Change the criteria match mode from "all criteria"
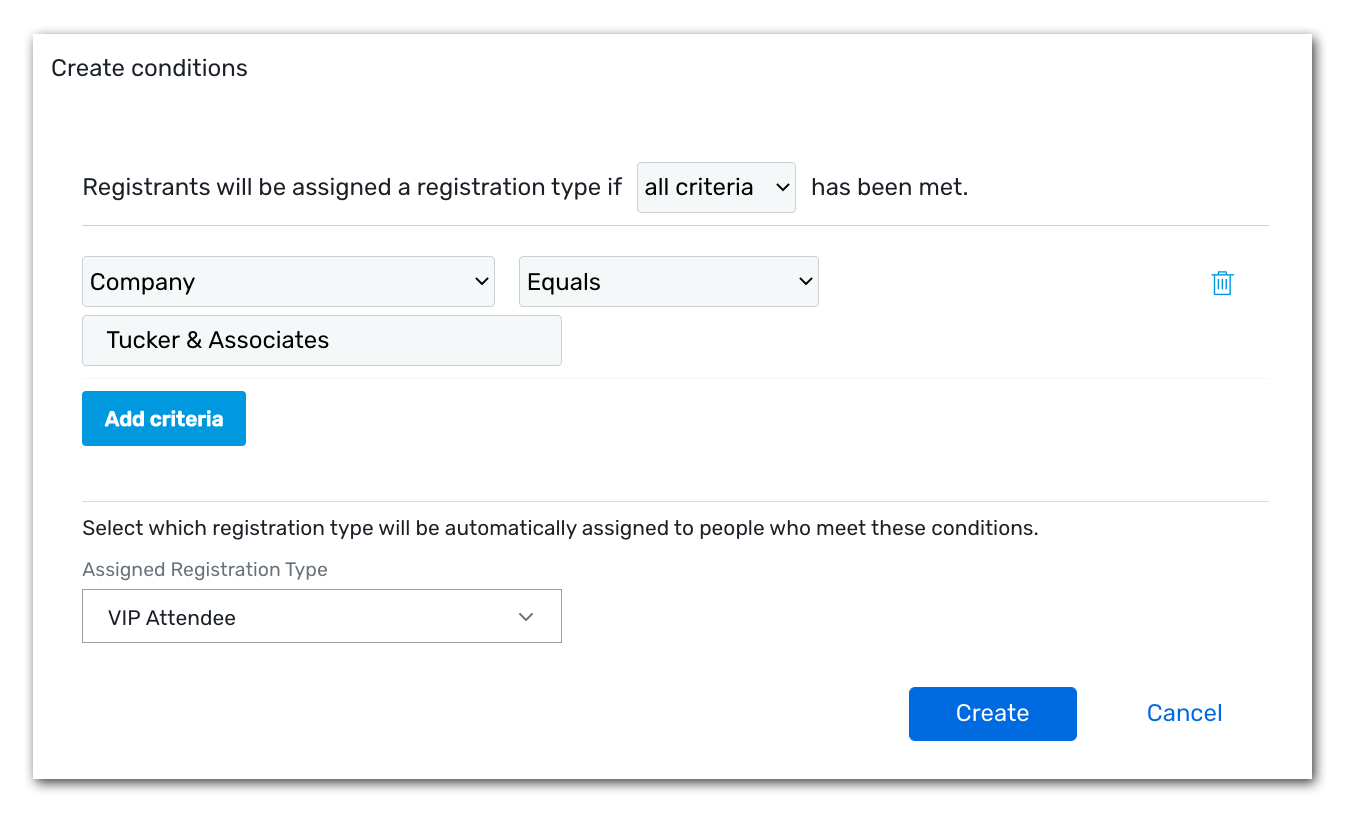This screenshot has width=1346, height=814. click(716, 187)
